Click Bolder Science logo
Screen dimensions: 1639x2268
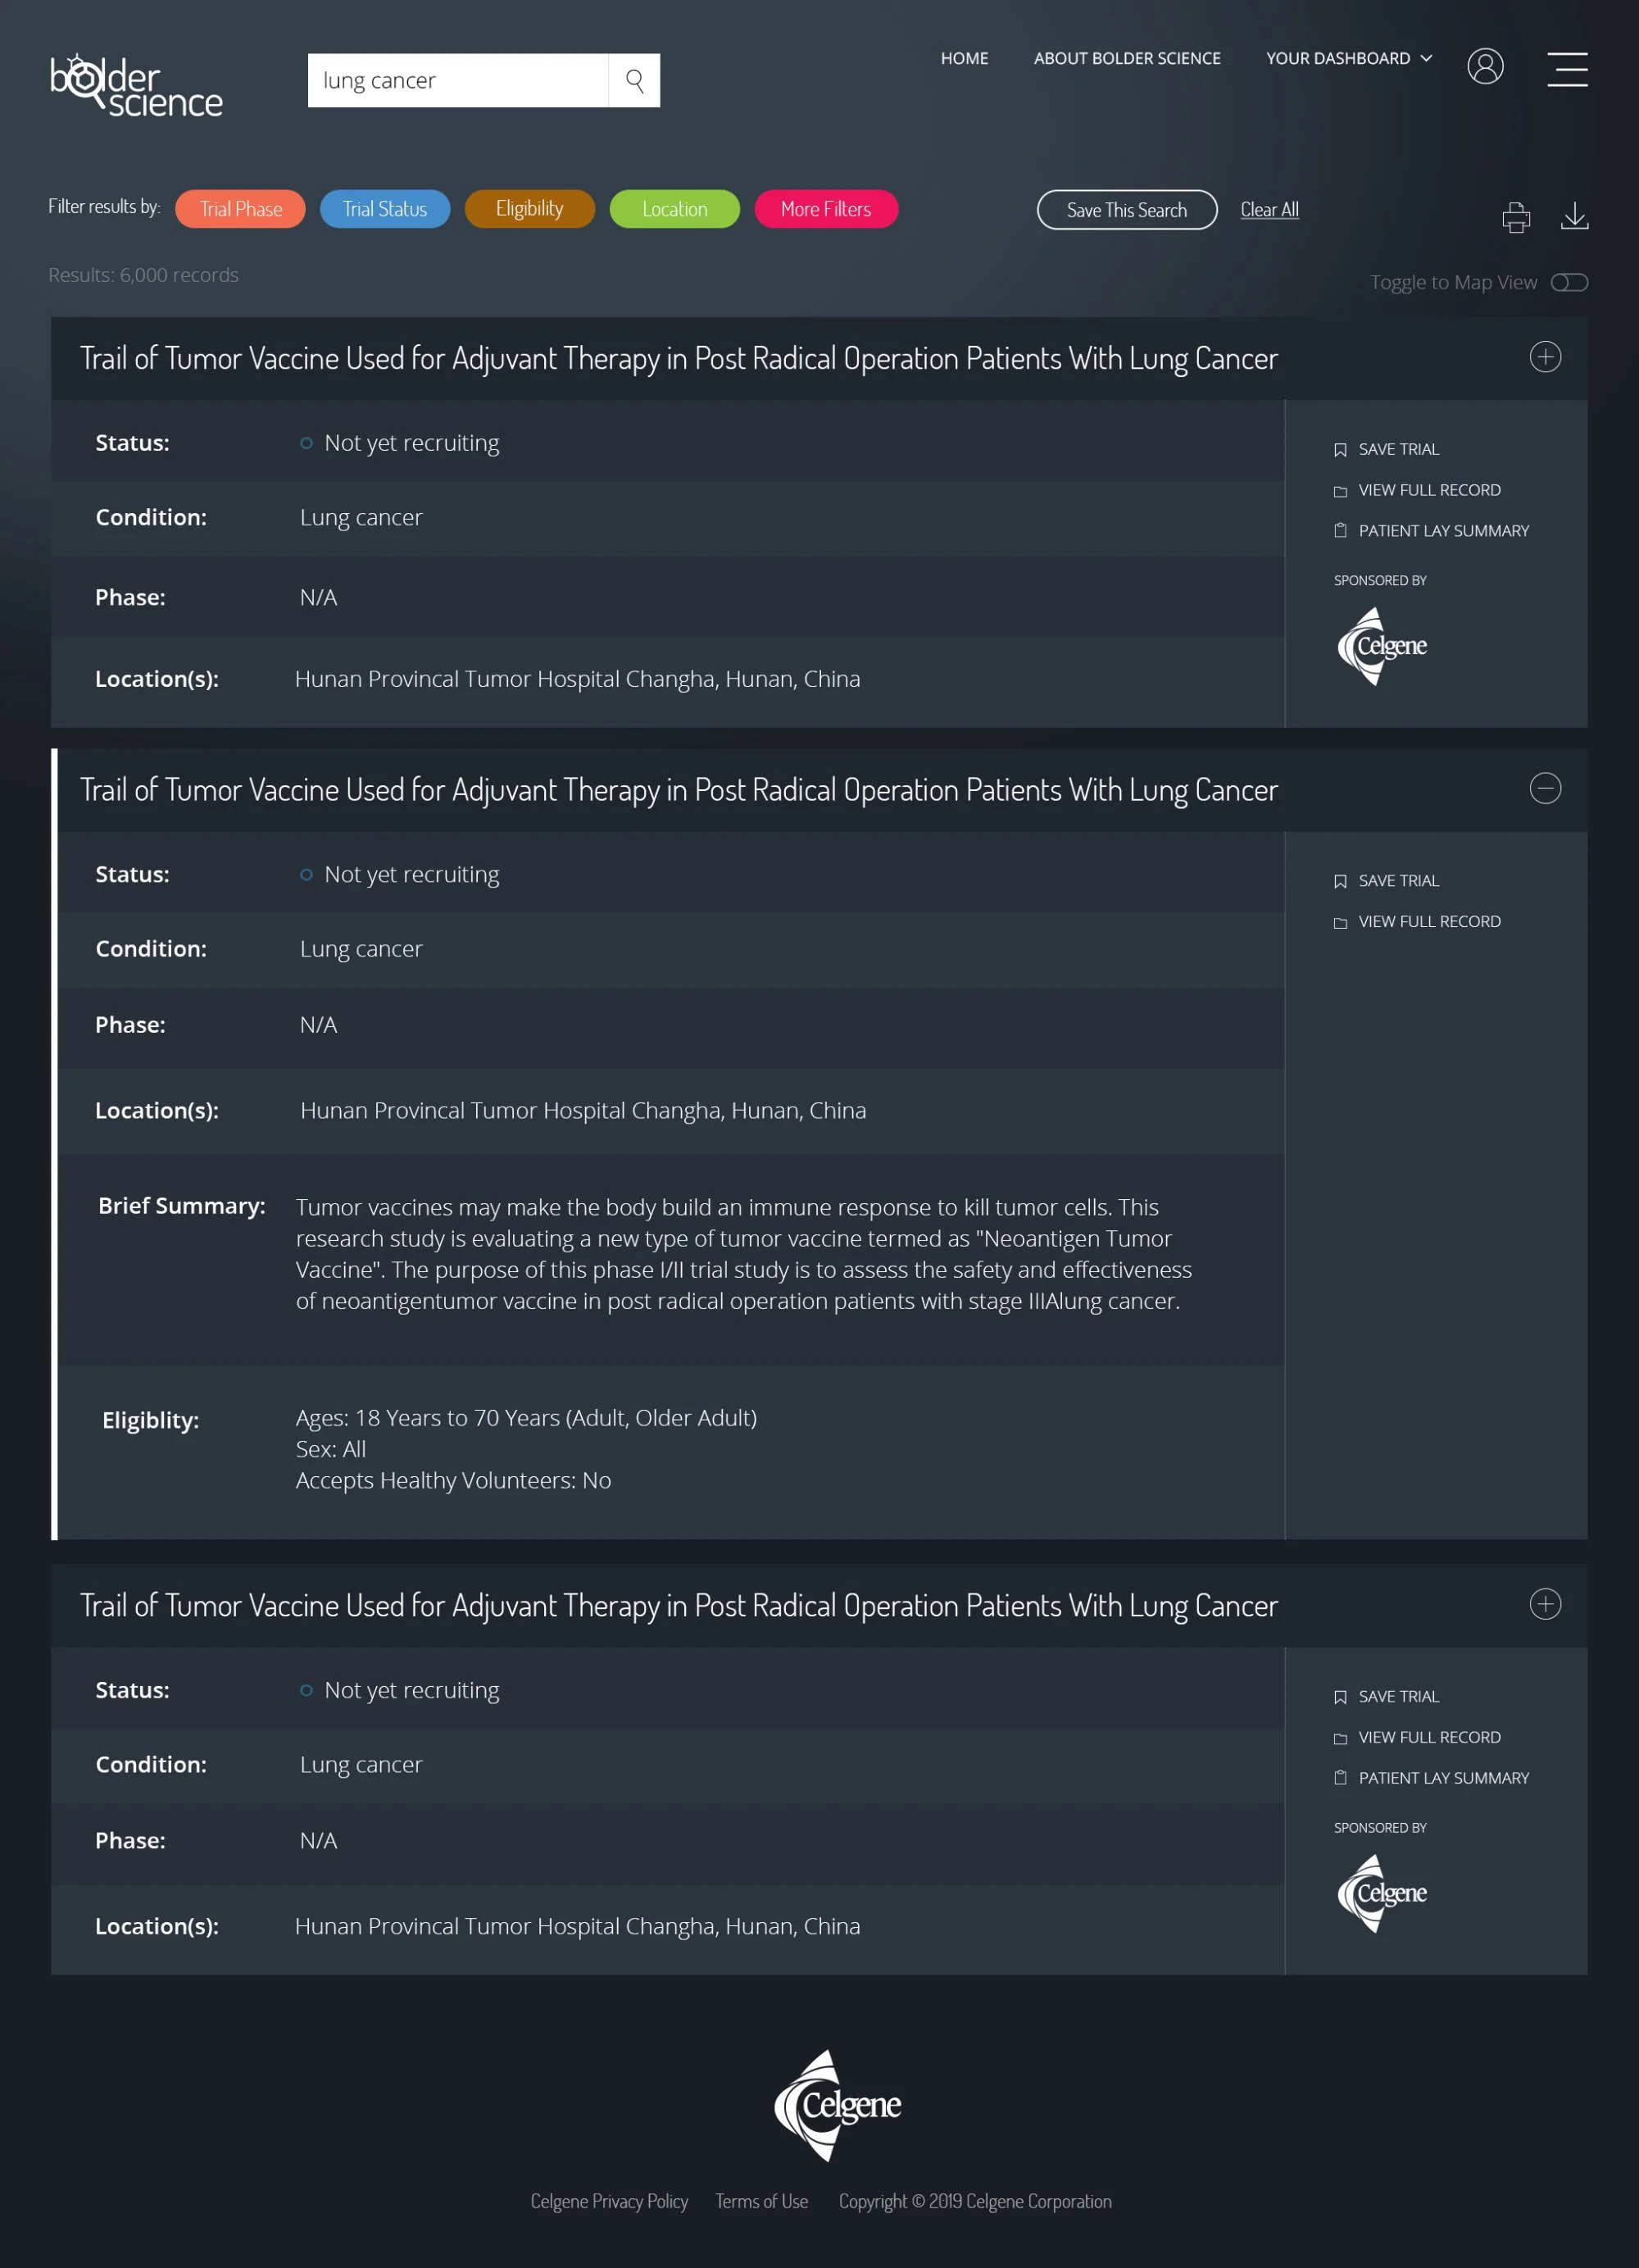coord(136,86)
